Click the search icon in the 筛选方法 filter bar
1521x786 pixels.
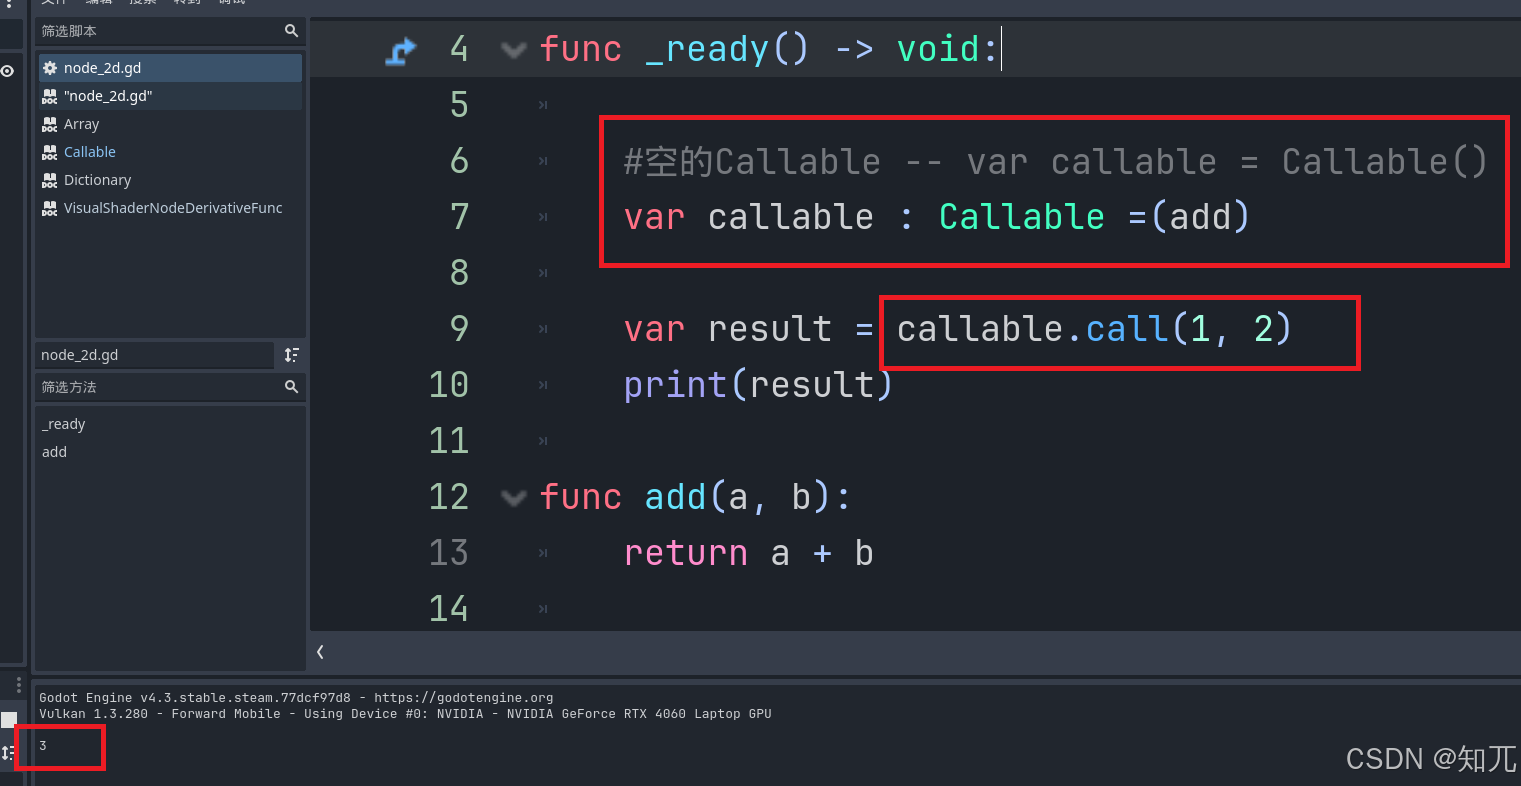[x=291, y=387]
